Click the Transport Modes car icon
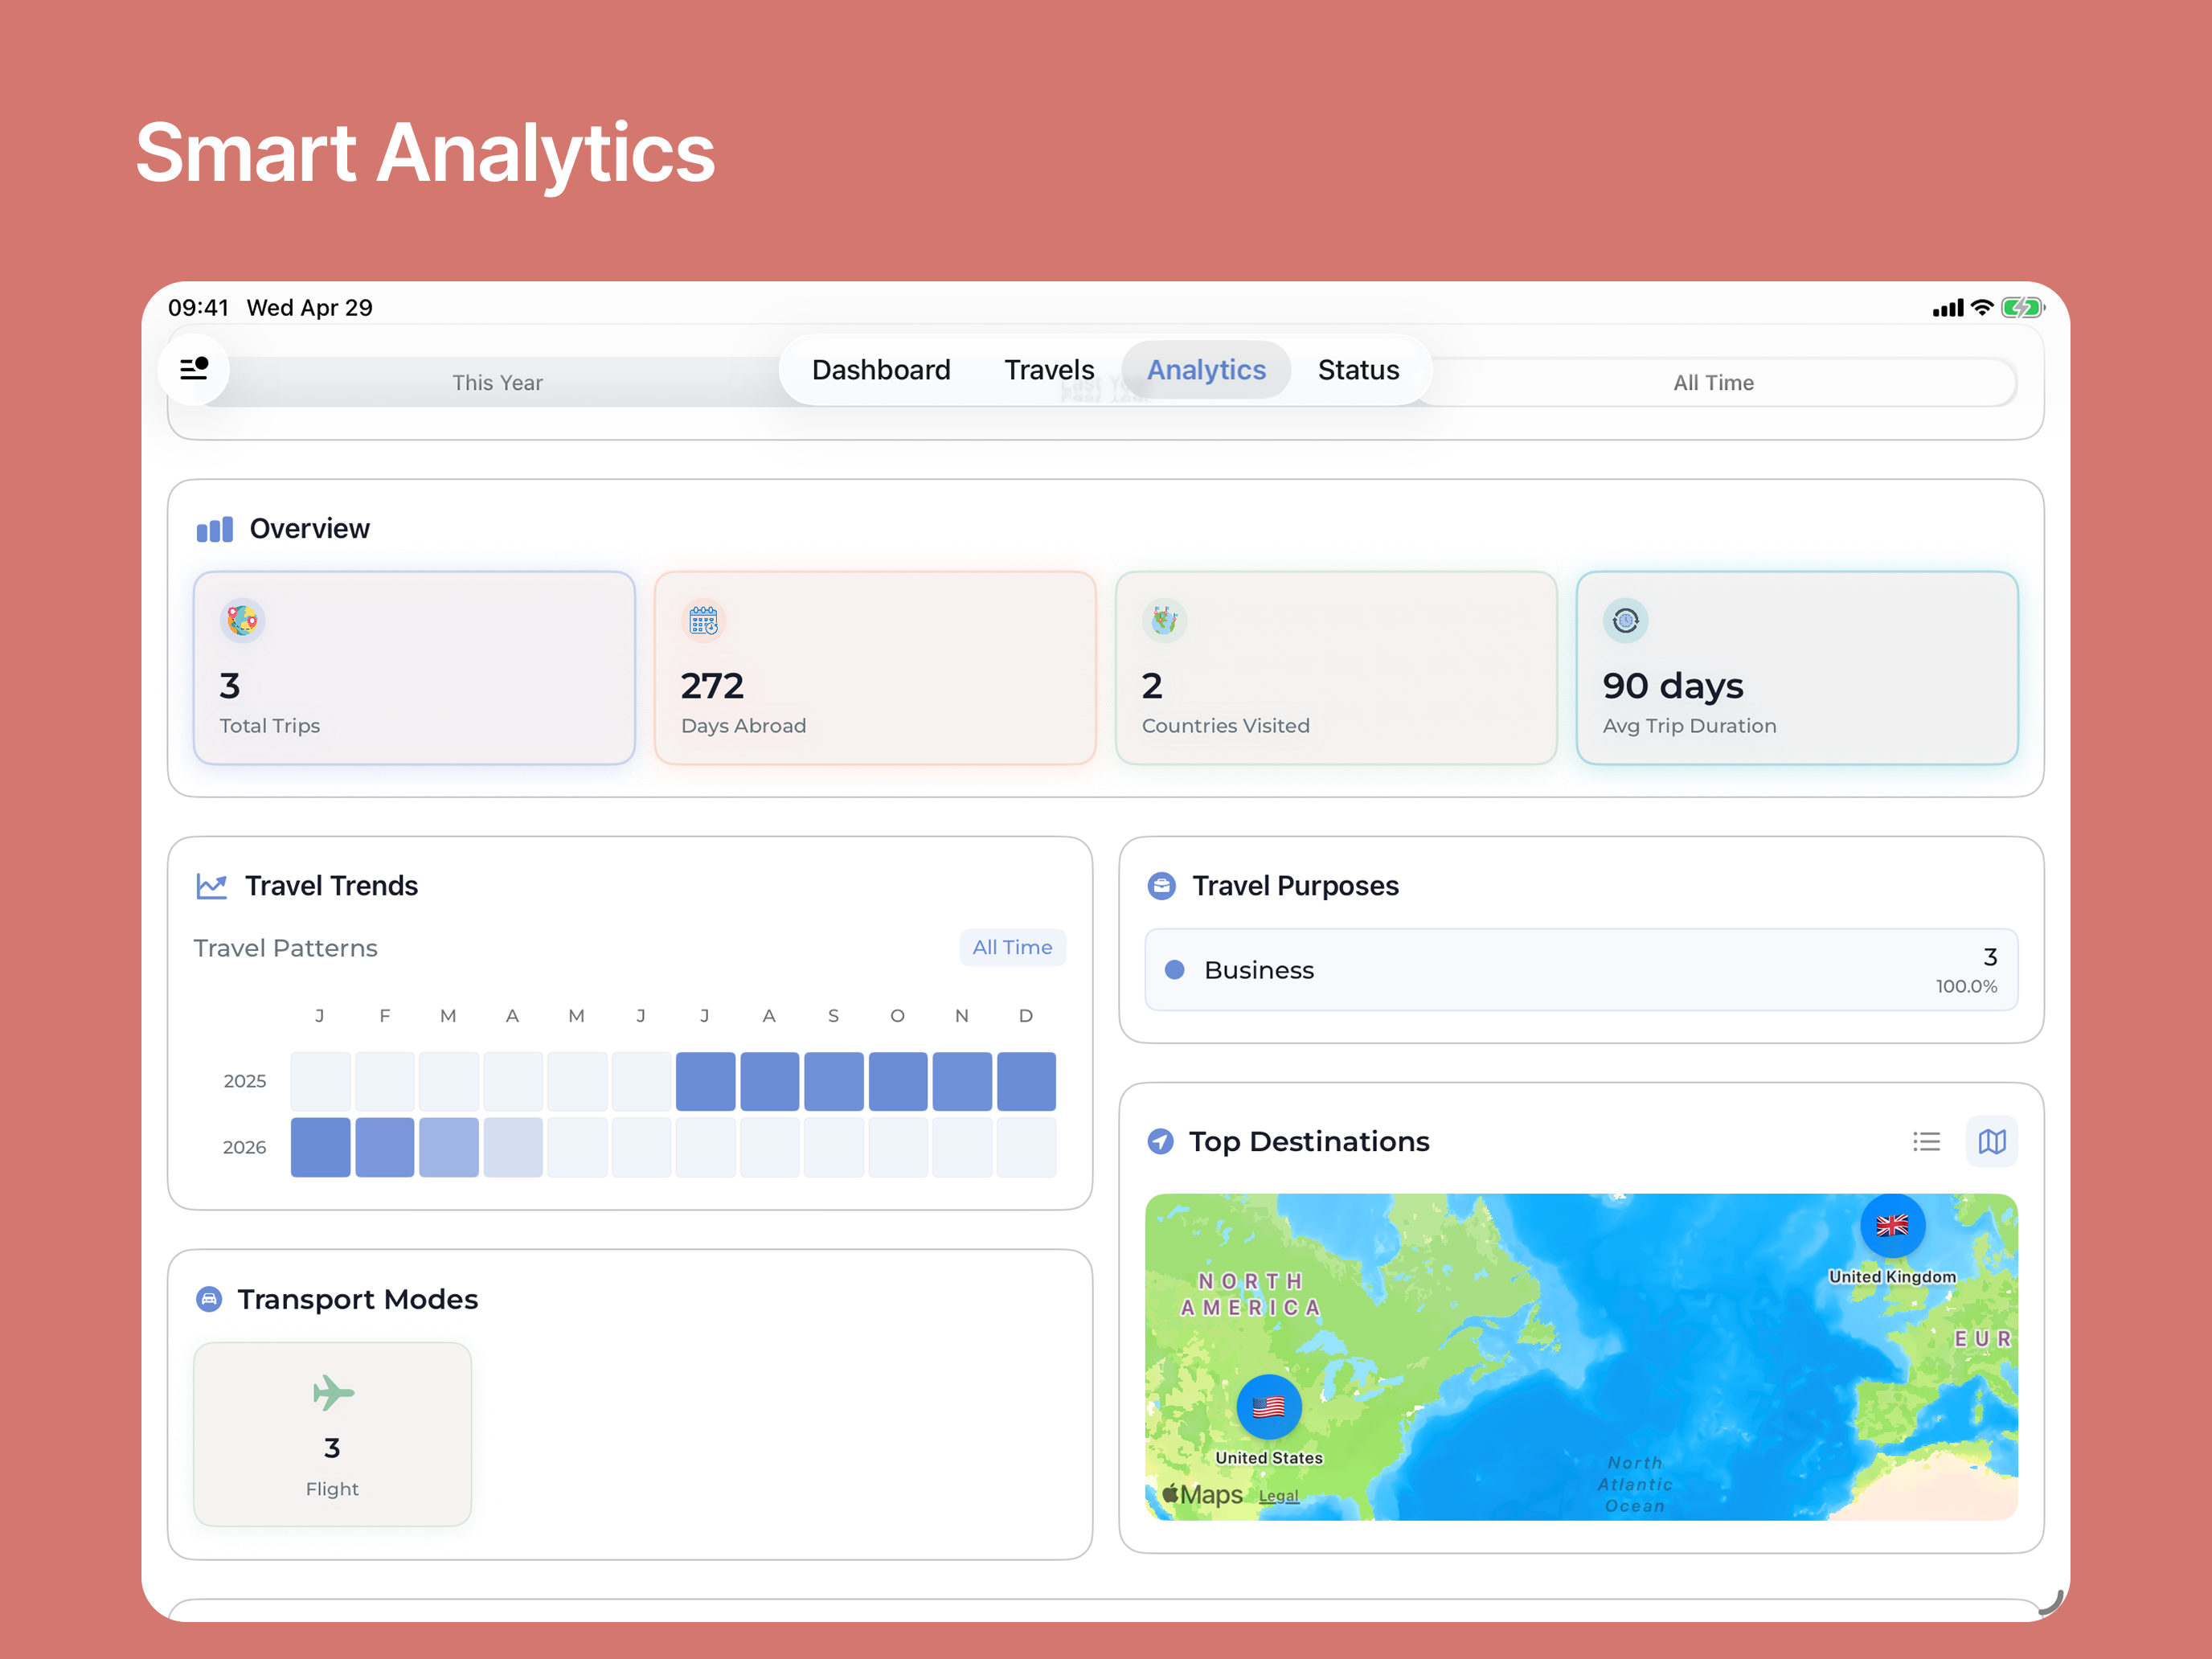2212x1659 pixels. coord(209,1299)
